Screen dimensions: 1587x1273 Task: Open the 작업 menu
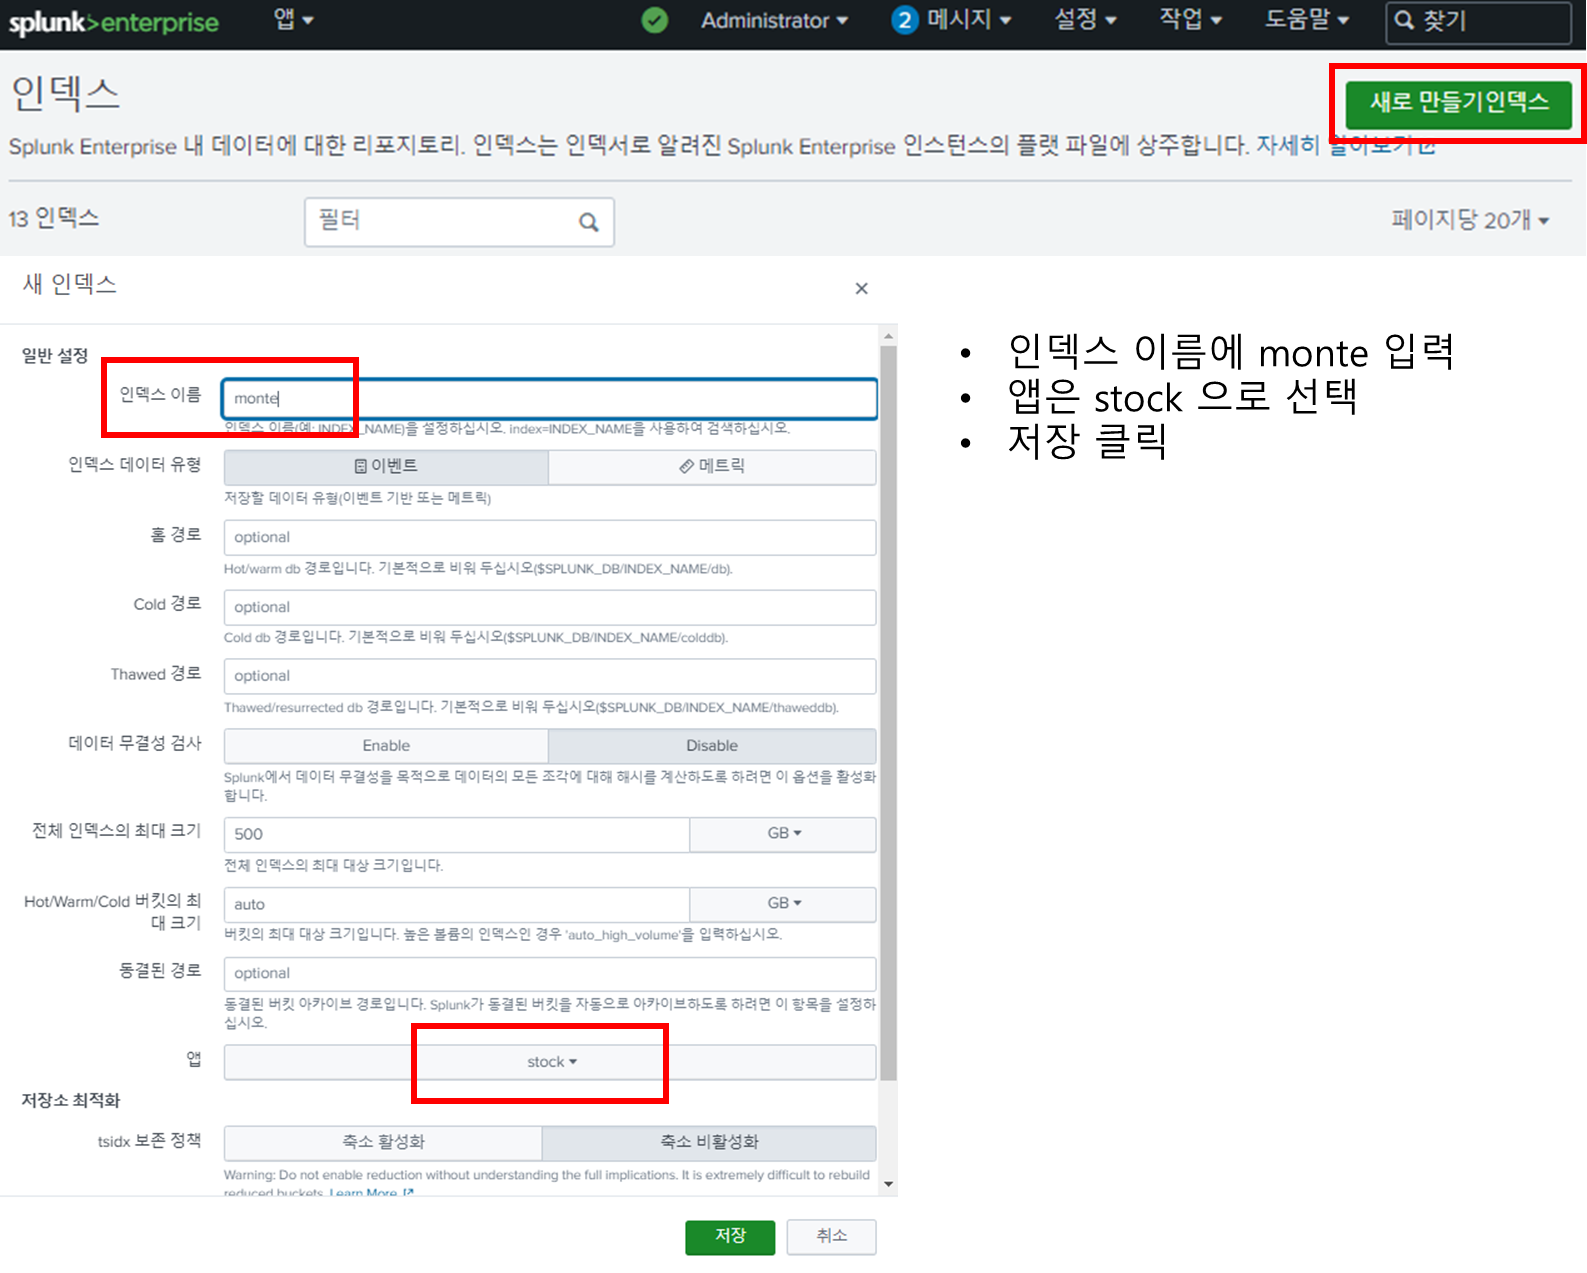click(x=1190, y=20)
